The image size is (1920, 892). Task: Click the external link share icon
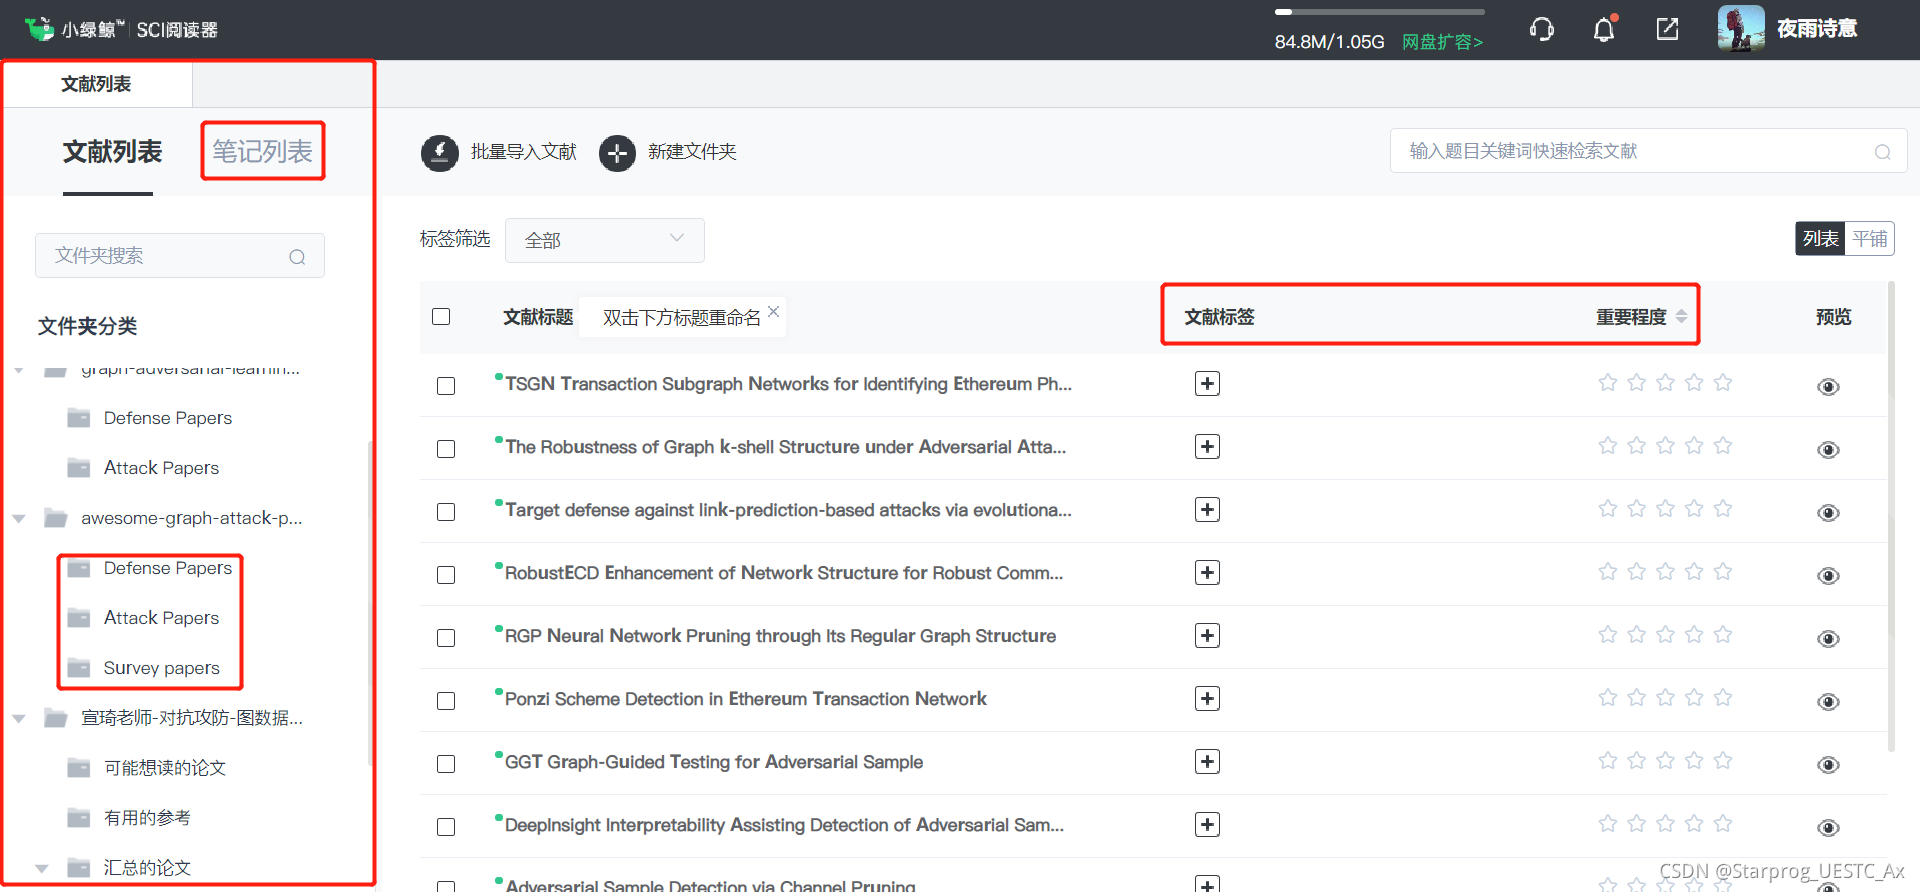click(1667, 29)
